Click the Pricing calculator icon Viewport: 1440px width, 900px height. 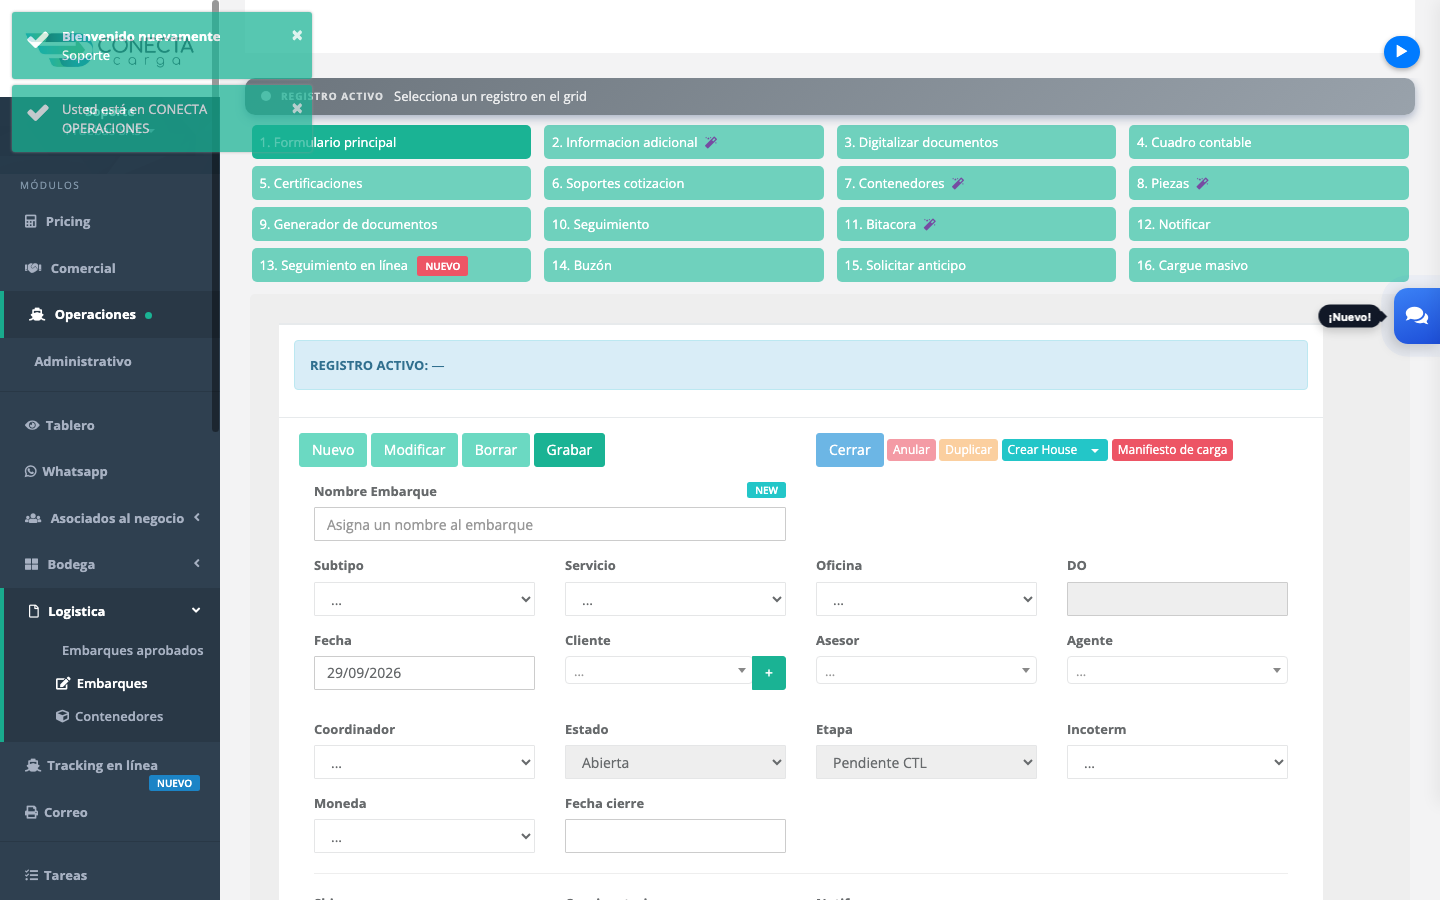31,221
